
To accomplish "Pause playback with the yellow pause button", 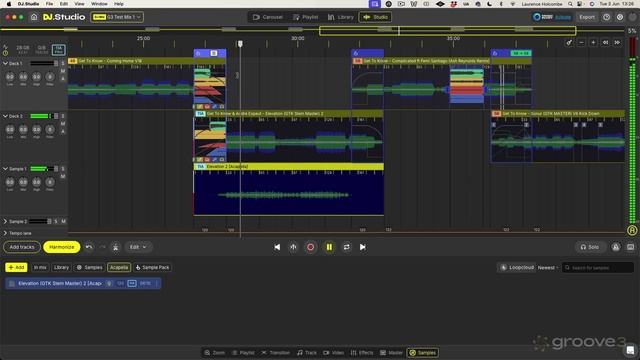I will (329, 247).
